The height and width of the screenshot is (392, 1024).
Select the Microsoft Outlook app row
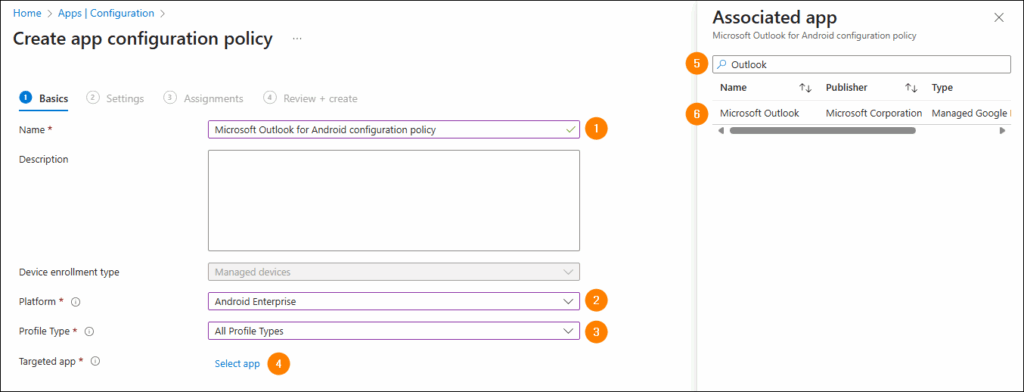862,113
